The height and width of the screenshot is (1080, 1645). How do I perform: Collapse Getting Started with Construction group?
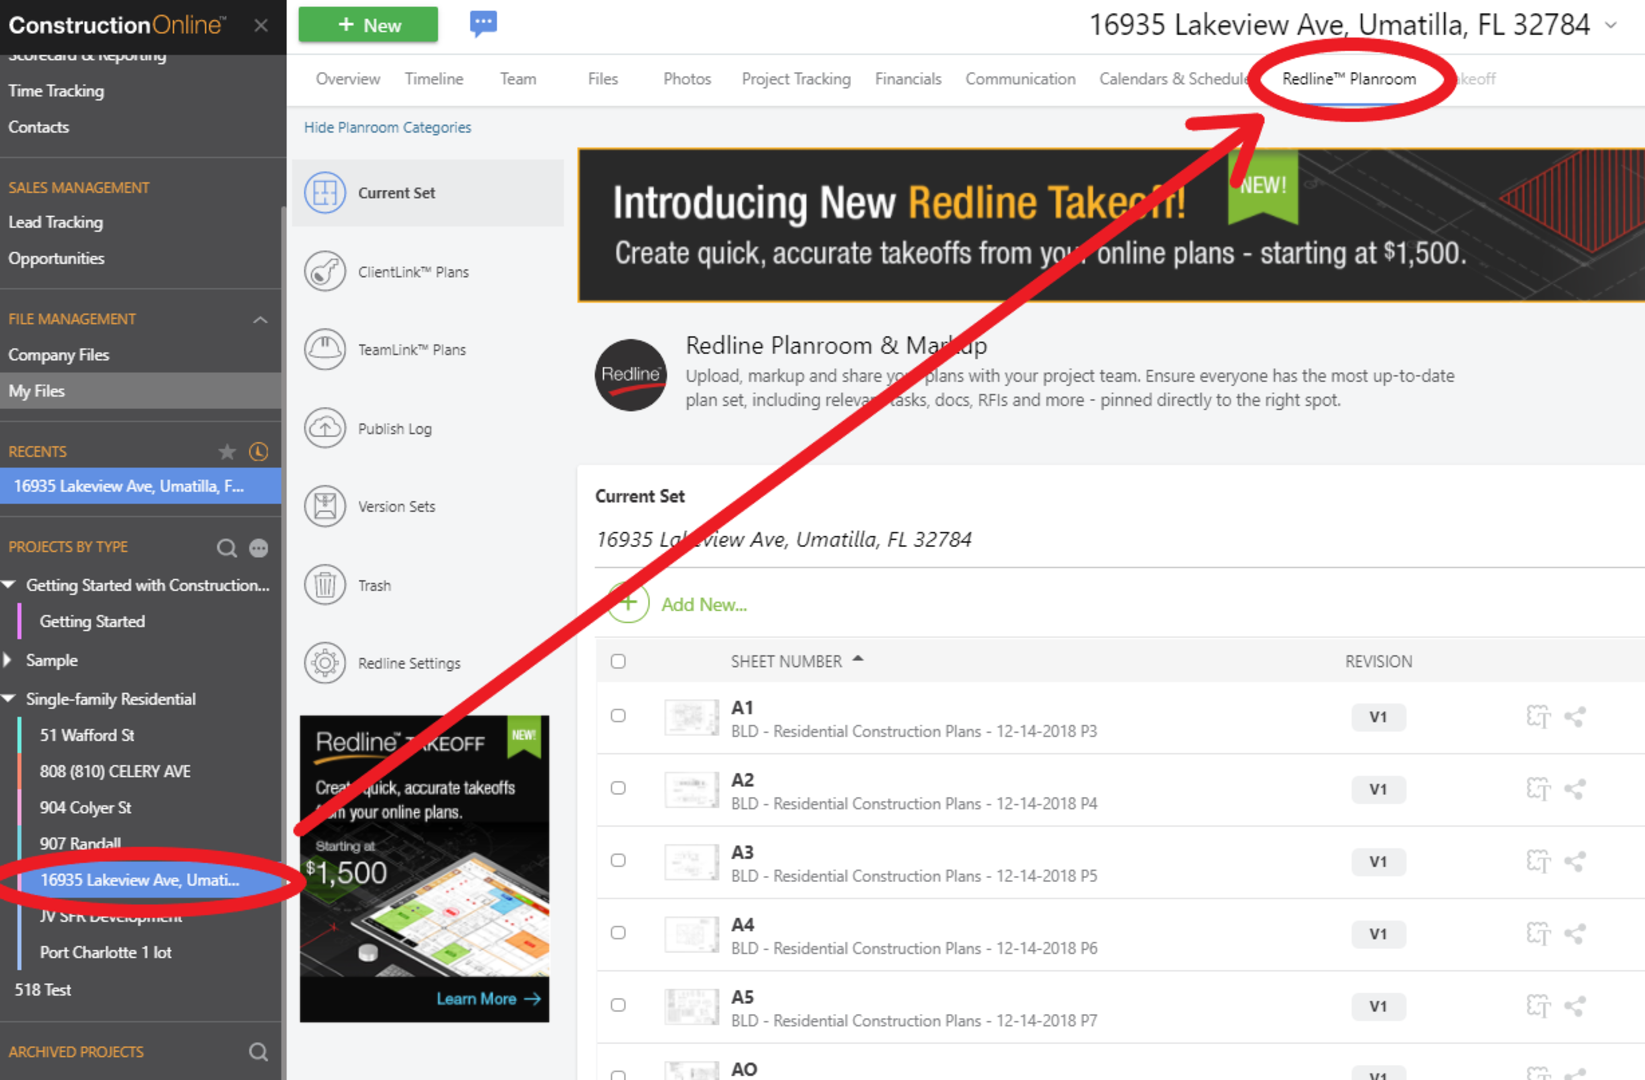(x=9, y=585)
